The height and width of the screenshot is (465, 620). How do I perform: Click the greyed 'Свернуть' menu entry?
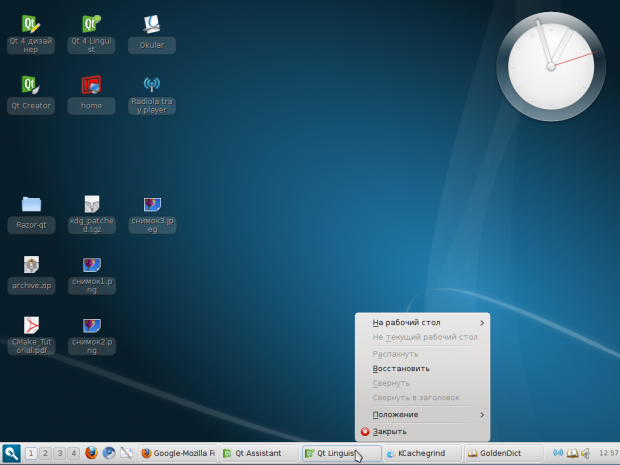pyautogui.click(x=422, y=383)
